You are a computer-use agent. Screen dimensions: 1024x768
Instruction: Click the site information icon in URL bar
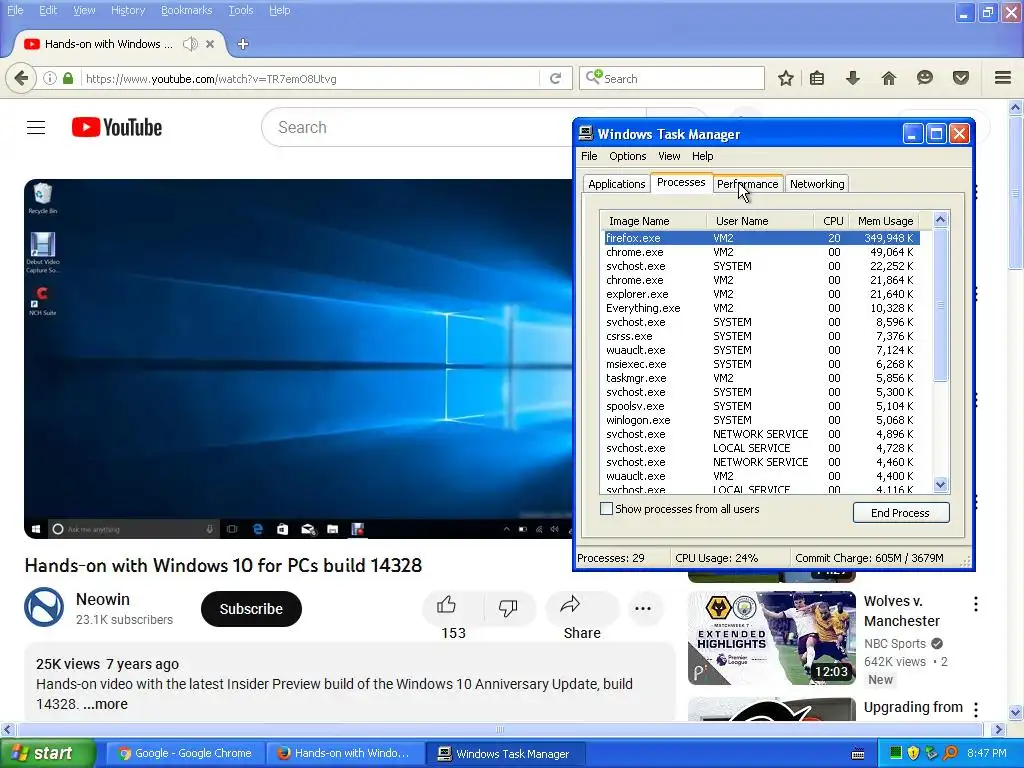(50, 78)
